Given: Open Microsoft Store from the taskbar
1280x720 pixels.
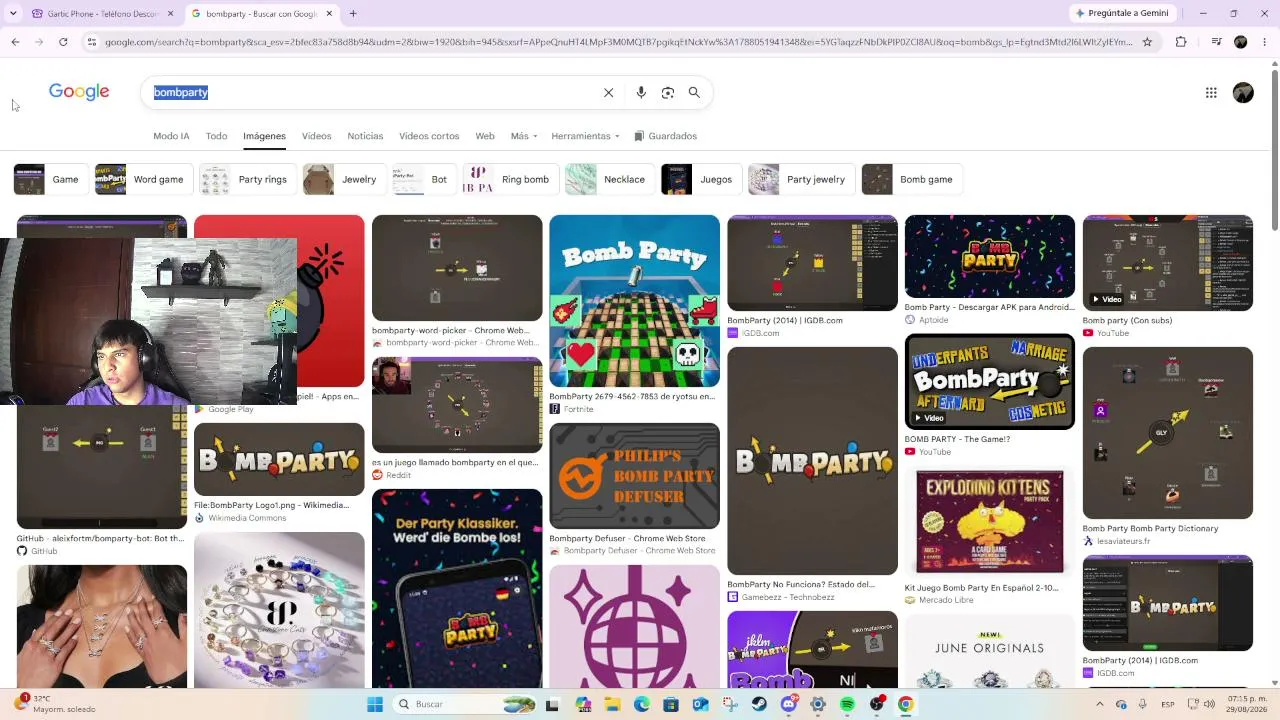Looking at the screenshot, I should point(671,704).
